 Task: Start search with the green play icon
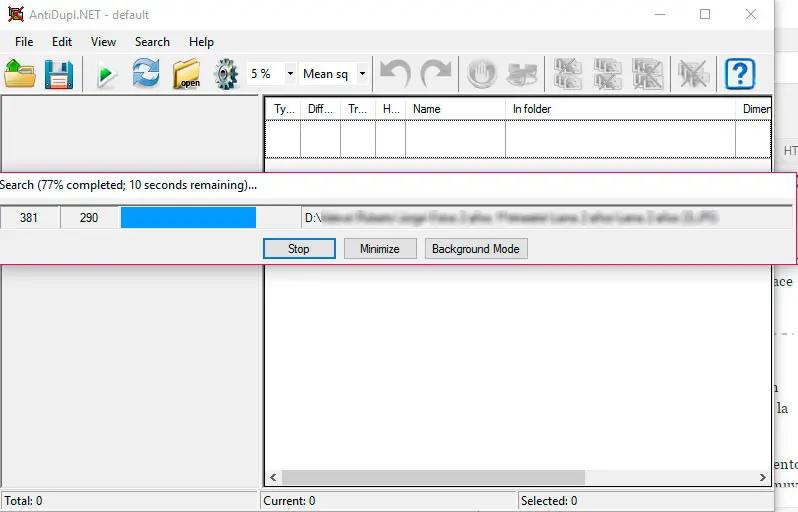[x=106, y=74]
